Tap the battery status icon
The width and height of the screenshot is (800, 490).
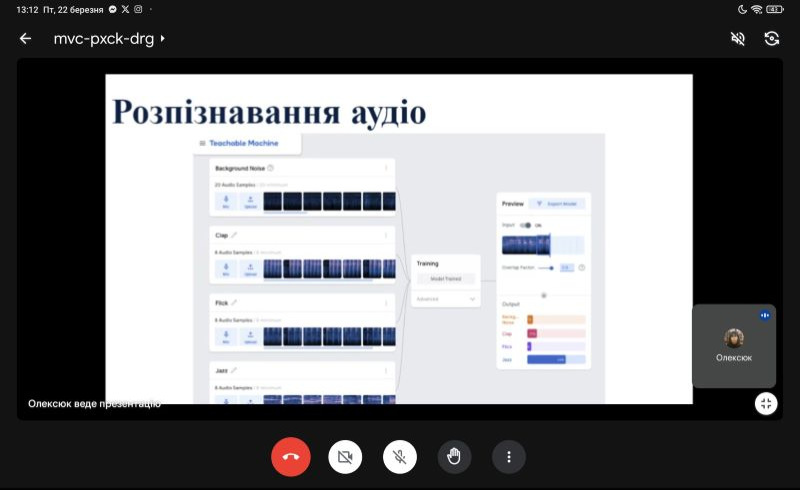[774, 9]
